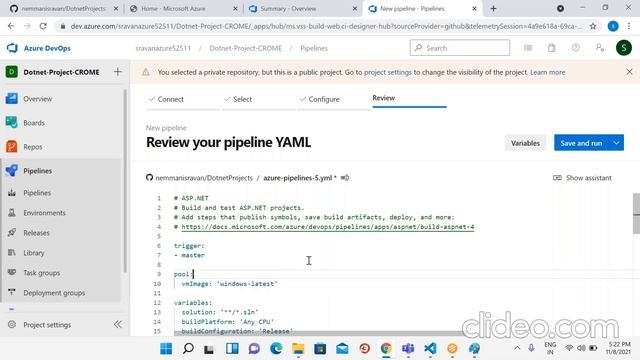Open Library under Pipelines
Viewport: 640px width, 360px height.
coord(33,253)
